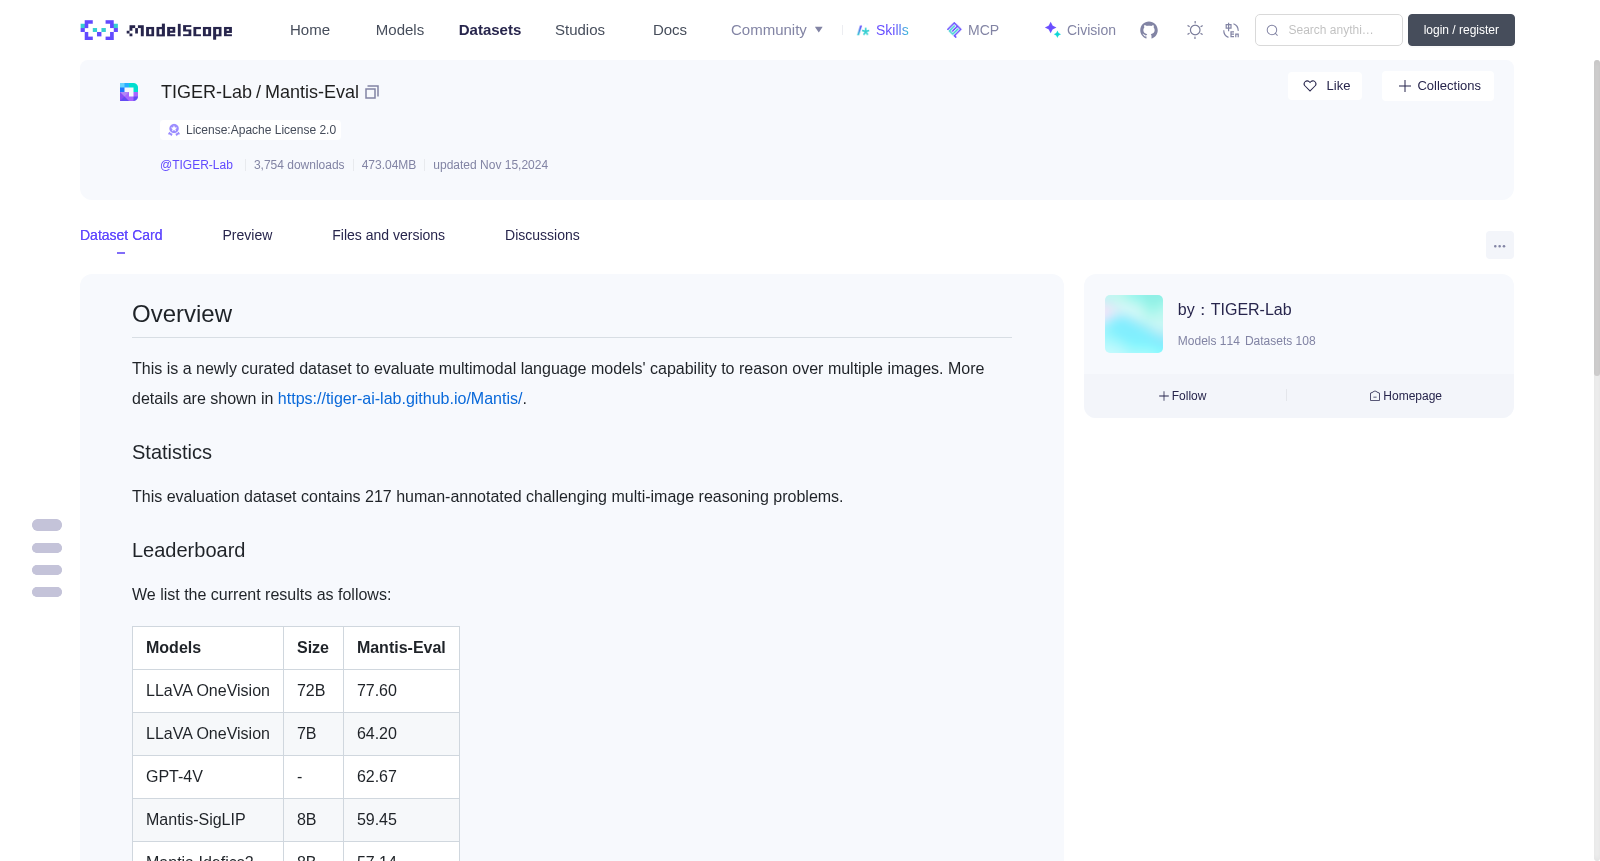Image resolution: width=1600 pixels, height=861 pixels.
Task: Open the Docs page
Action: [670, 30]
